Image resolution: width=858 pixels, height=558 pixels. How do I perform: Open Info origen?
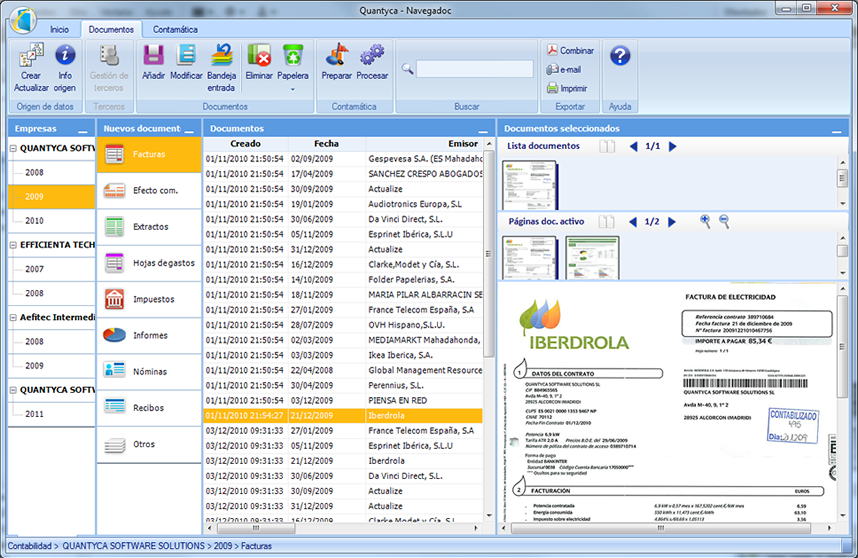pos(65,67)
